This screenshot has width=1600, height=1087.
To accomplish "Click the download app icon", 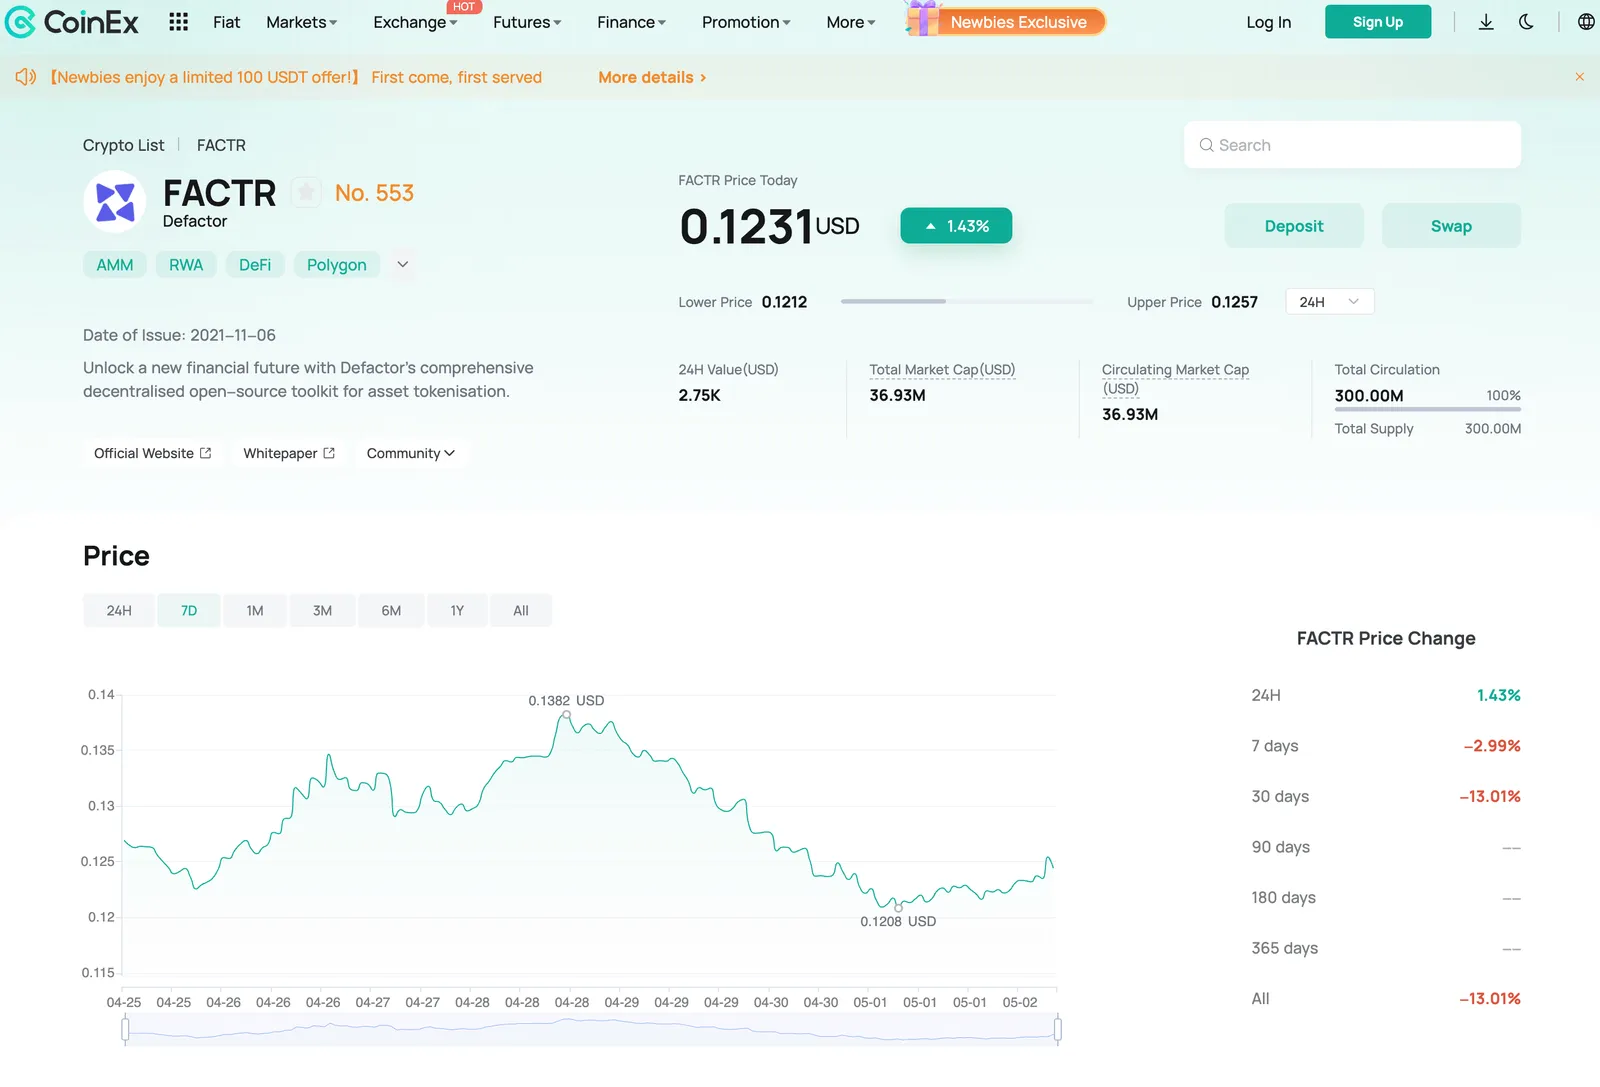I will coord(1486,22).
